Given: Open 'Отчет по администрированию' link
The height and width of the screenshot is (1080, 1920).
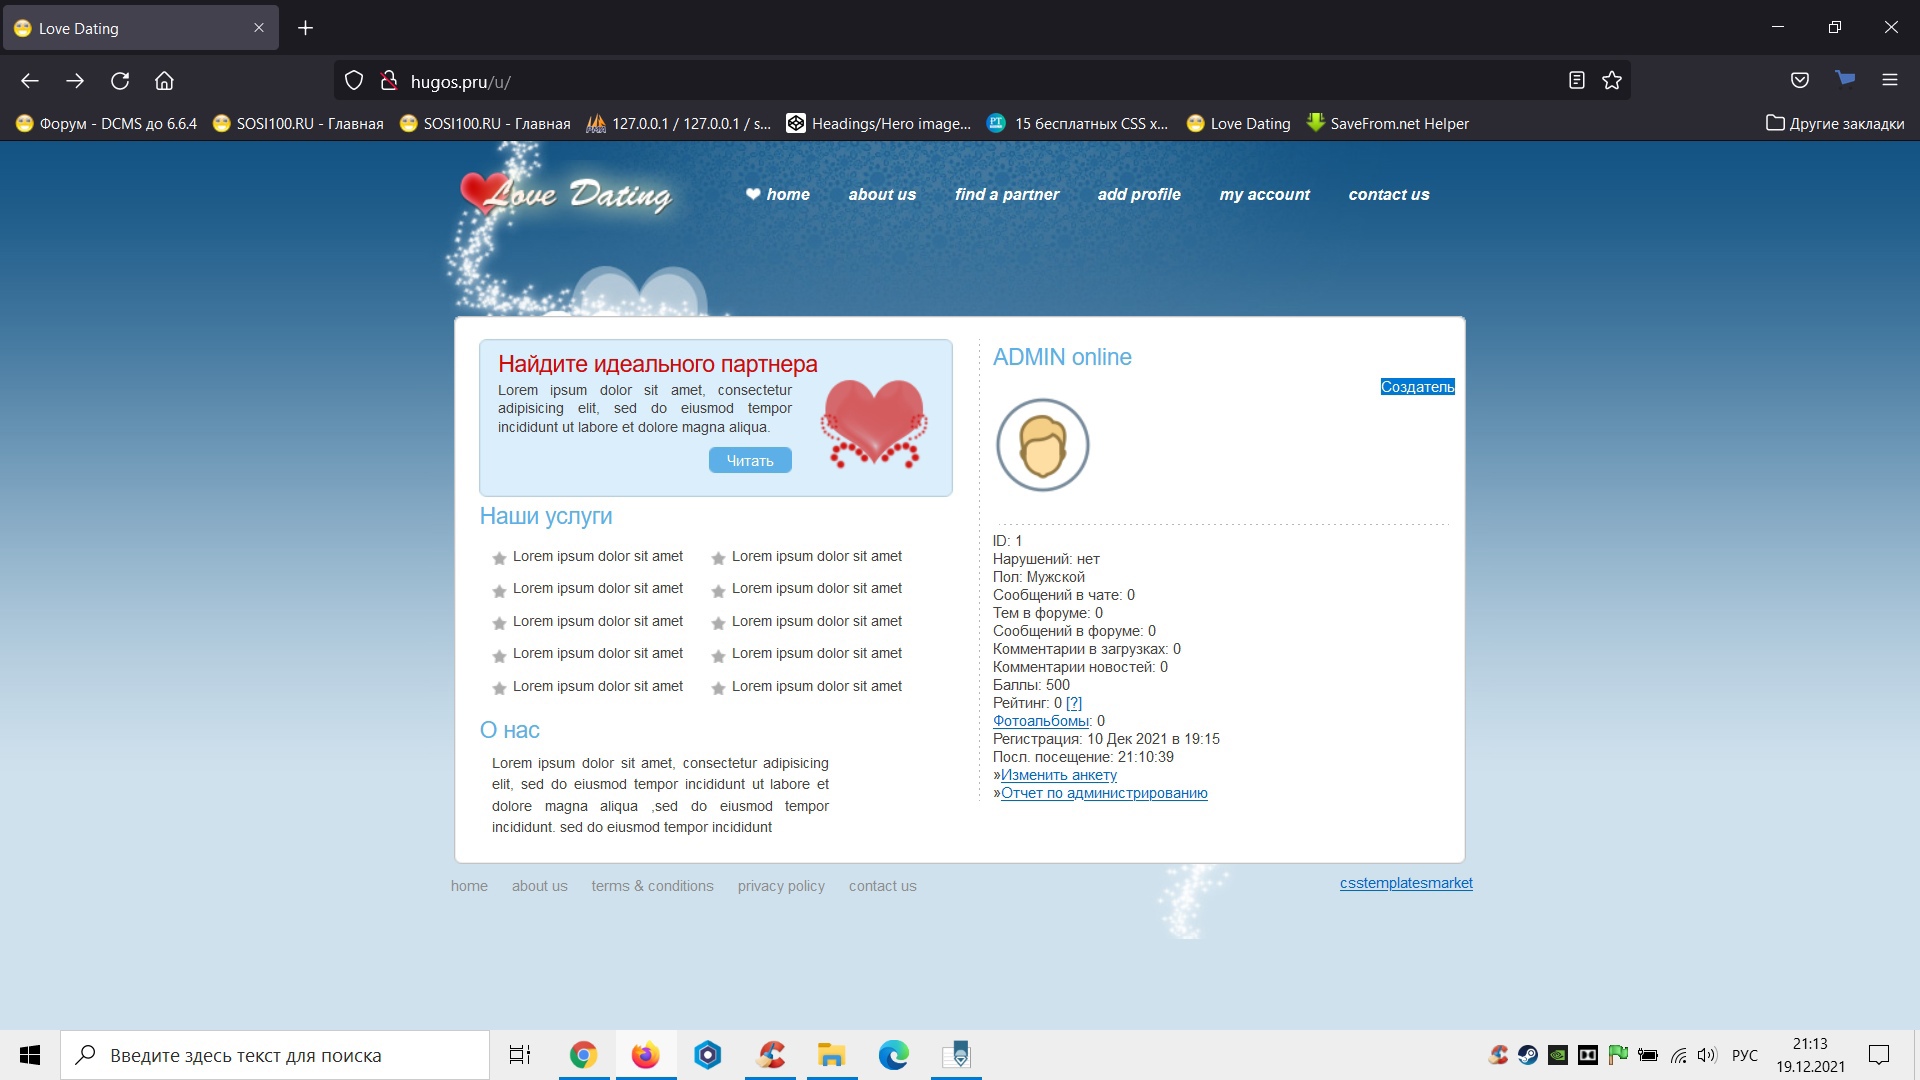Looking at the screenshot, I should coord(1104,793).
